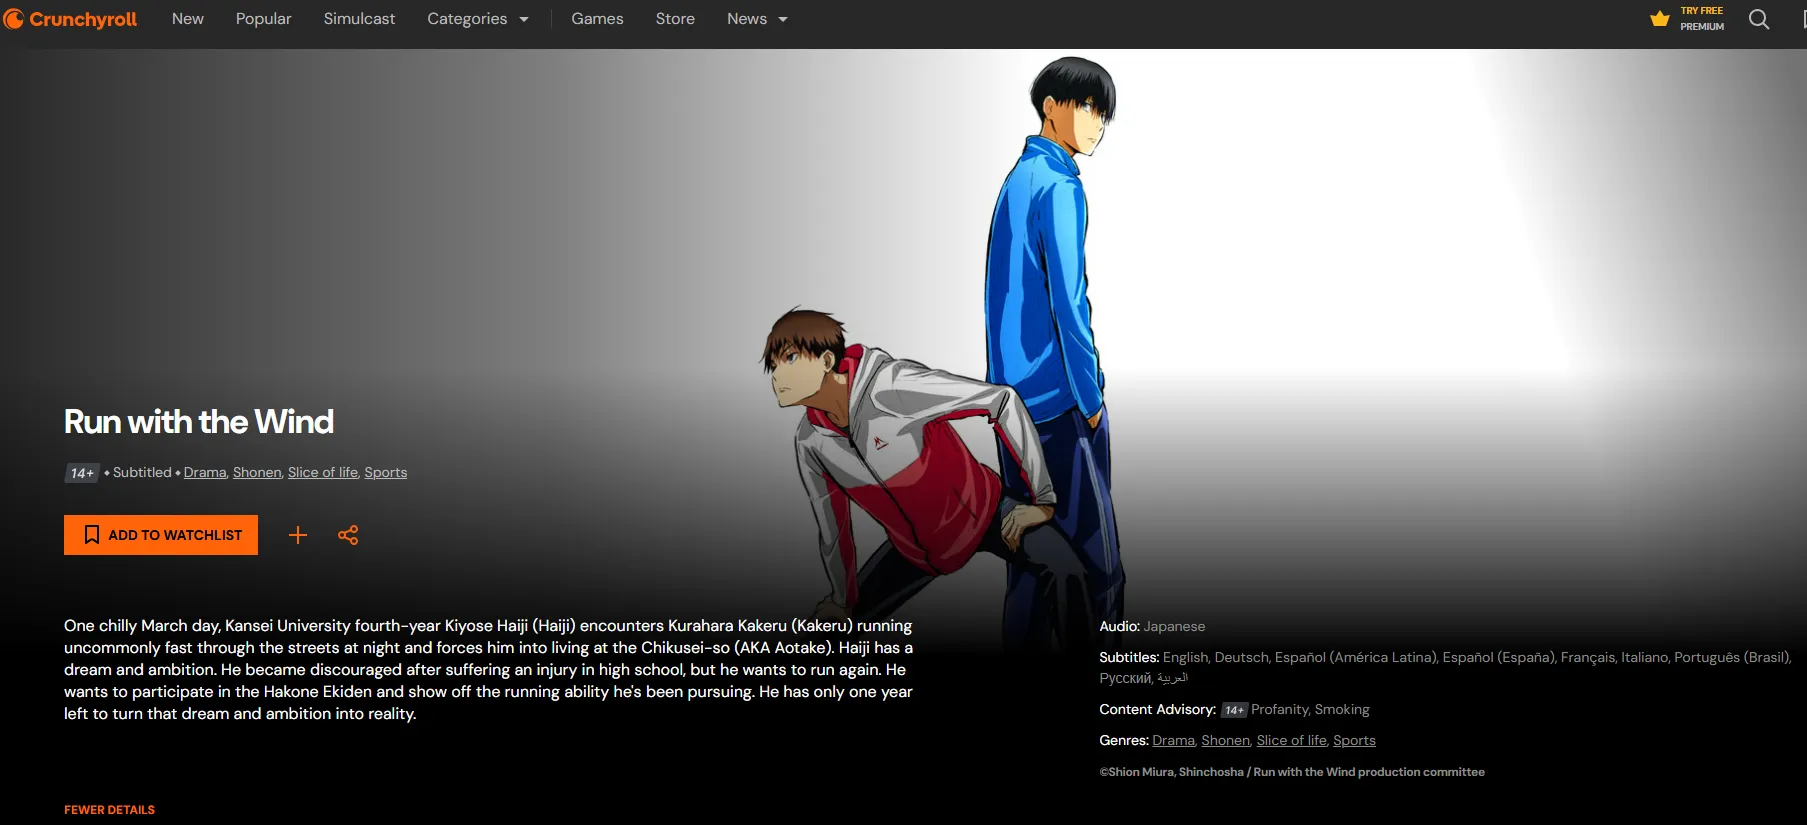The height and width of the screenshot is (825, 1807).
Task: Go to the Popular page
Action: [263, 19]
